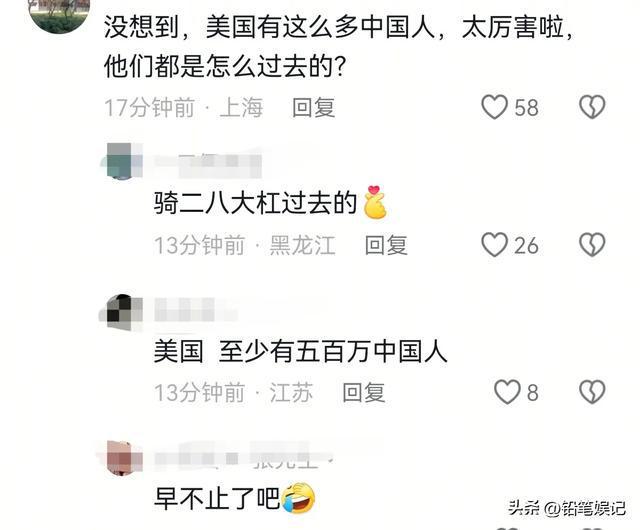This screenshot has height=530, width=640.
Task: Dislike the Shanghai comment via broken heart
Action: click(592, 107)
